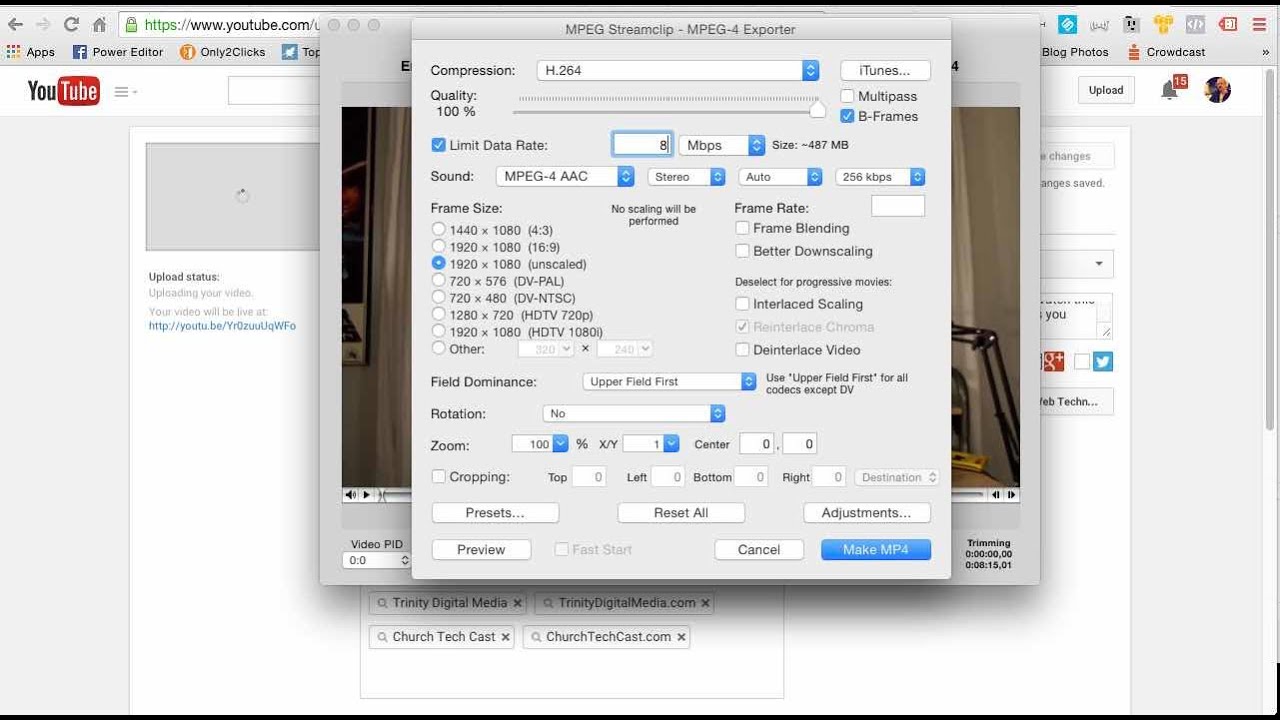Click the Quality slider handle
Screen dimensions: 1280x720
click(x=818, y=108)
